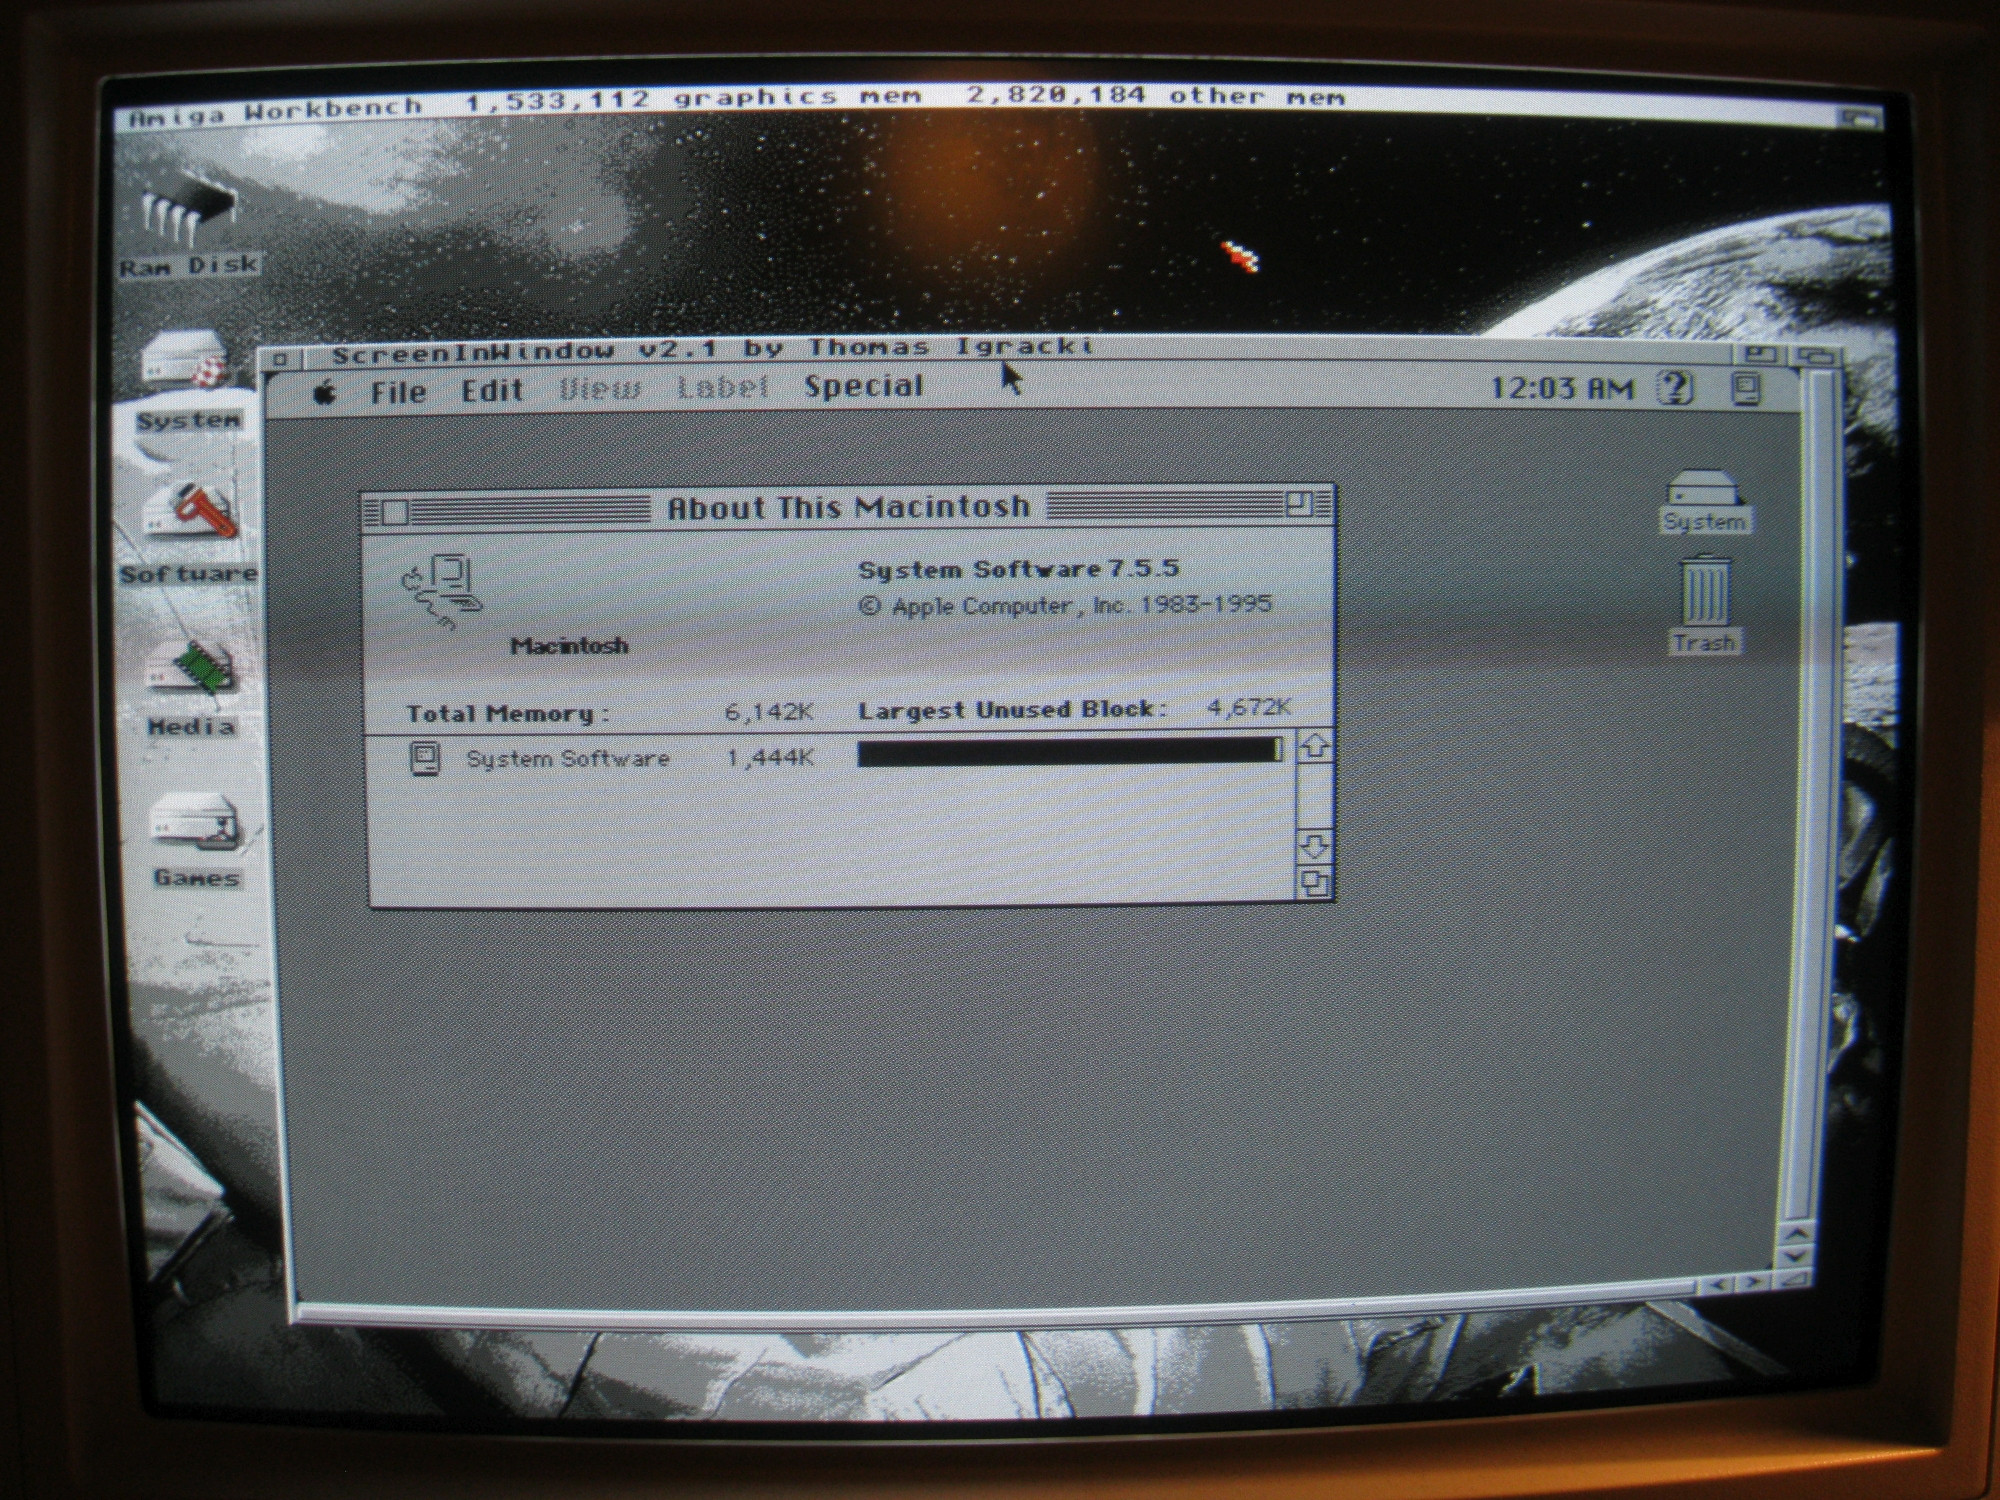Open the Special menu
Image resolution: width=2000 pixels, height=1500 pixels.
(863, 387)
